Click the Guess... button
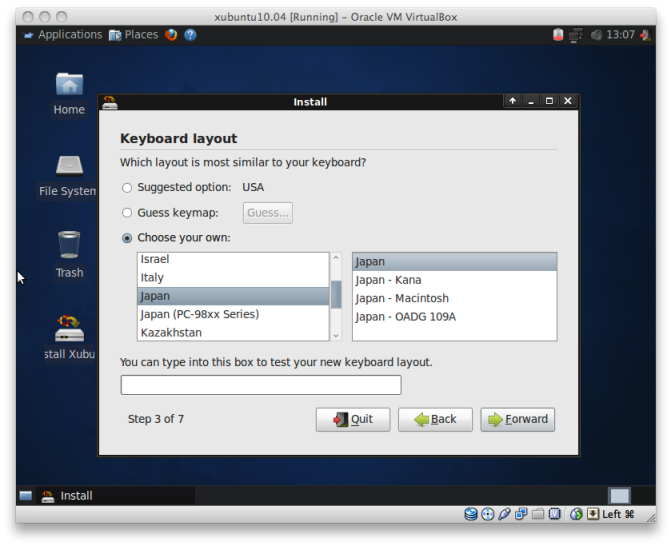671x546 pixels. click(x=268, y=213)
